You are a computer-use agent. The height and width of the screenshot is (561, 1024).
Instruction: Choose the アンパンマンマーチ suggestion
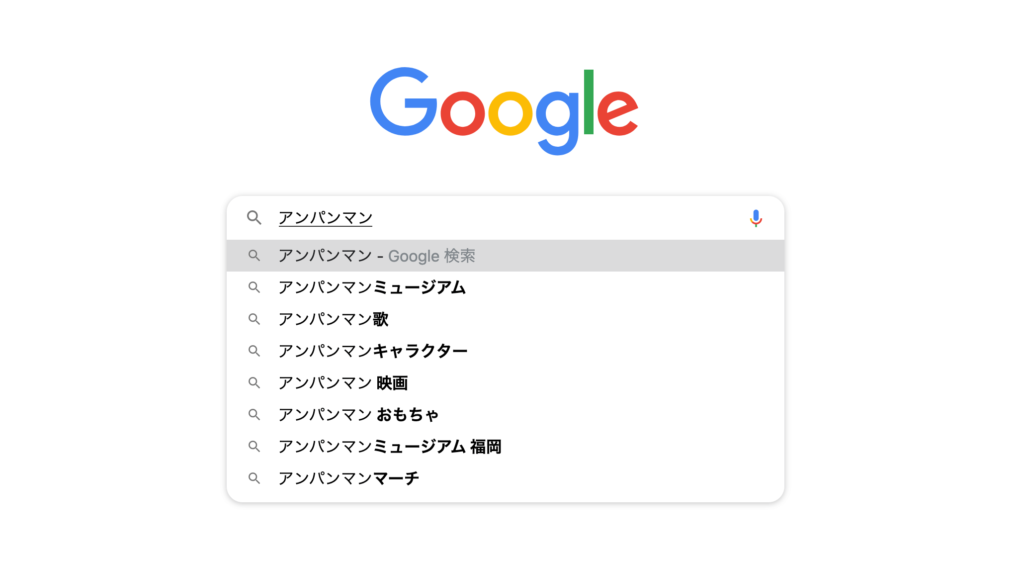[x=505, y=479]
